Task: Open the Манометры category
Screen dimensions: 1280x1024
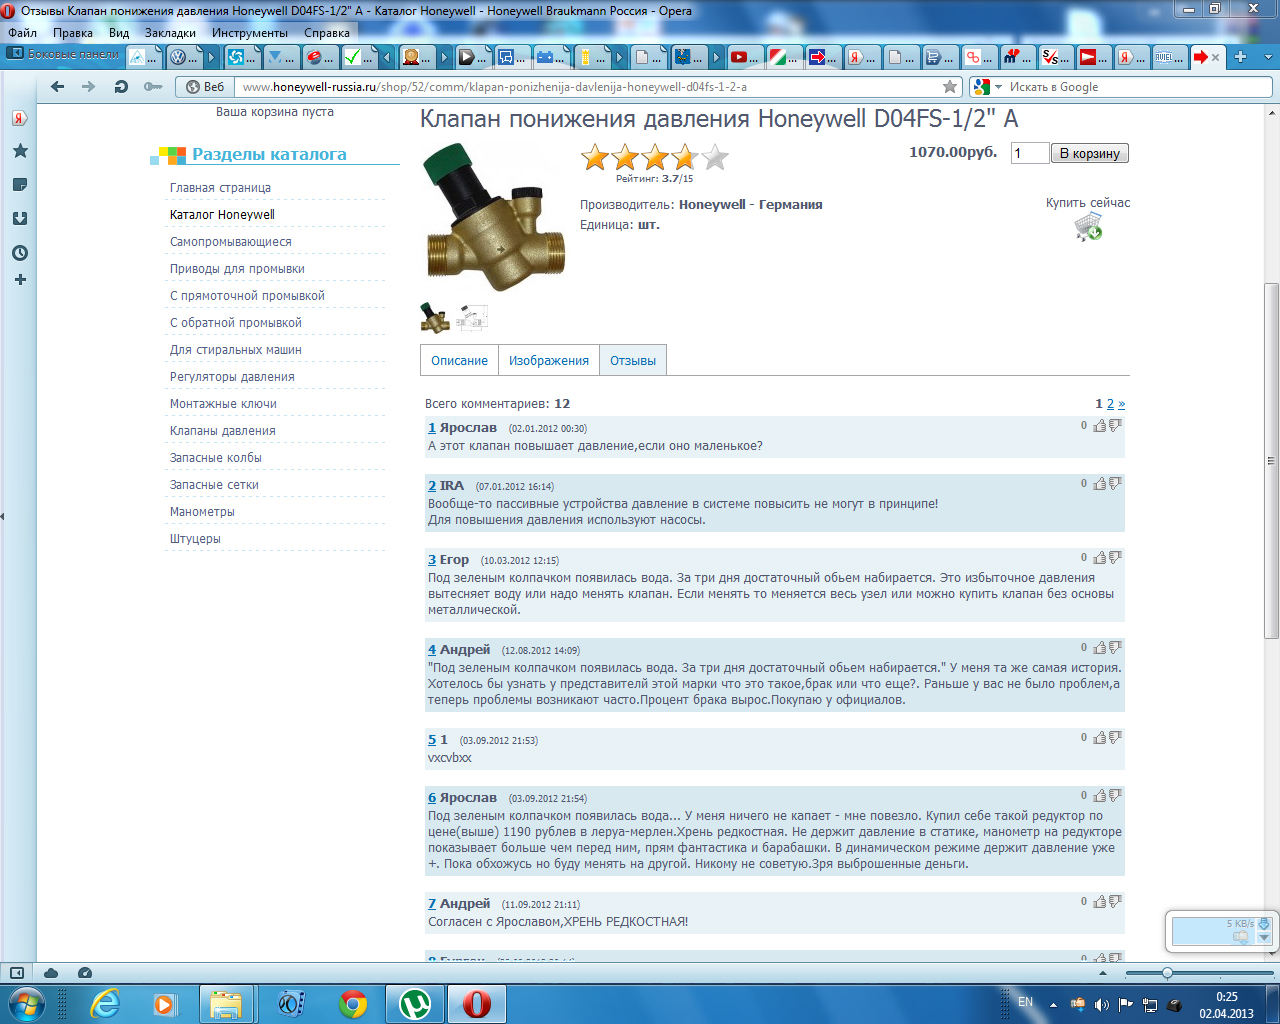Action: point(202,511)
